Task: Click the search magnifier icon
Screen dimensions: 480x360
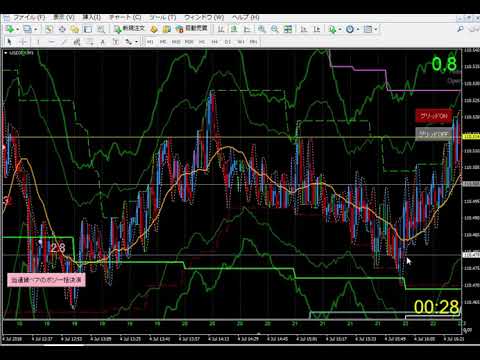Action: tap(460, 29)
